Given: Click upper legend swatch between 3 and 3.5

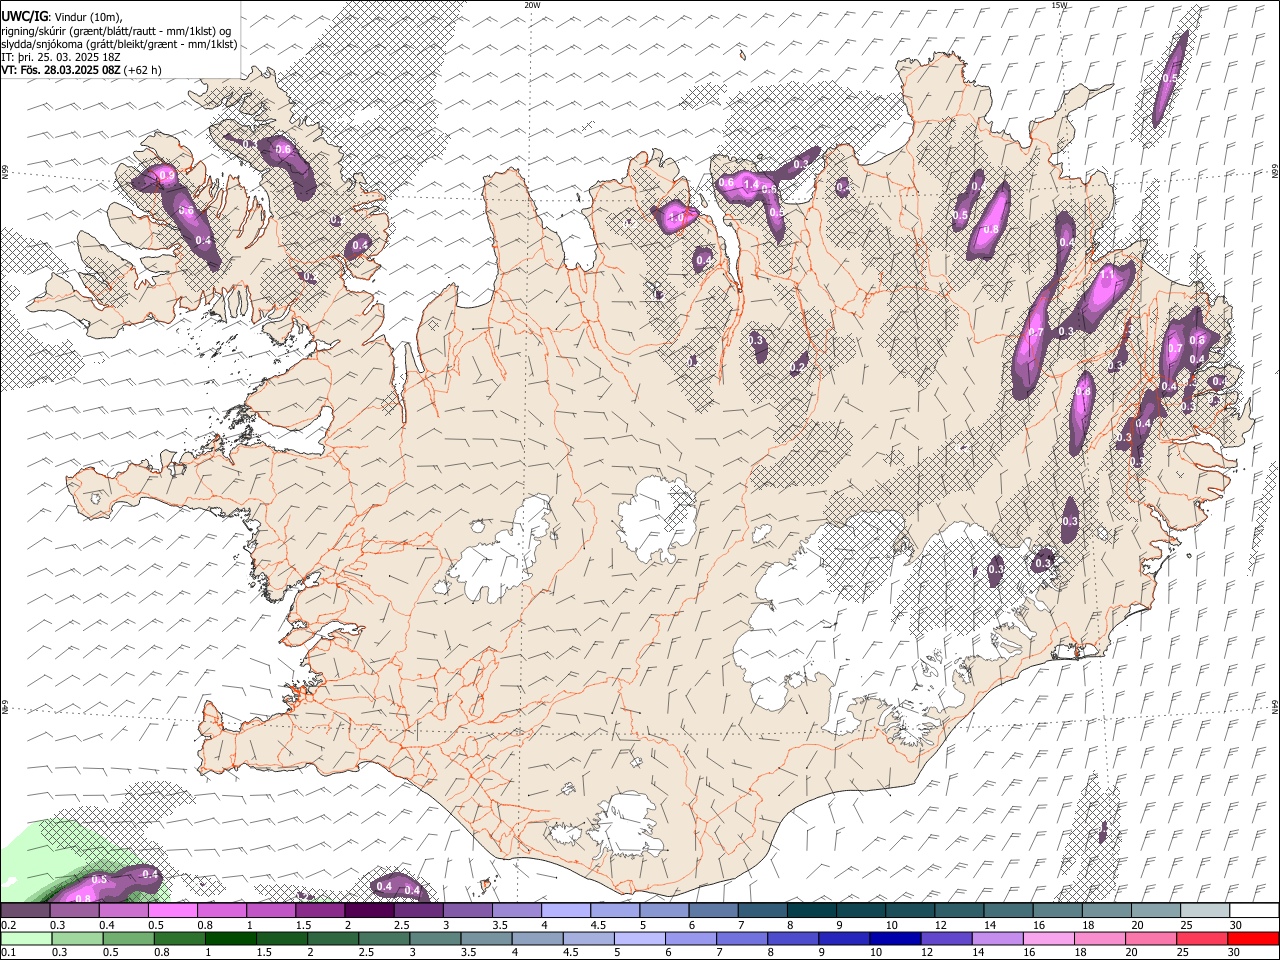Looking at the screenshot, I should (467, 911).
